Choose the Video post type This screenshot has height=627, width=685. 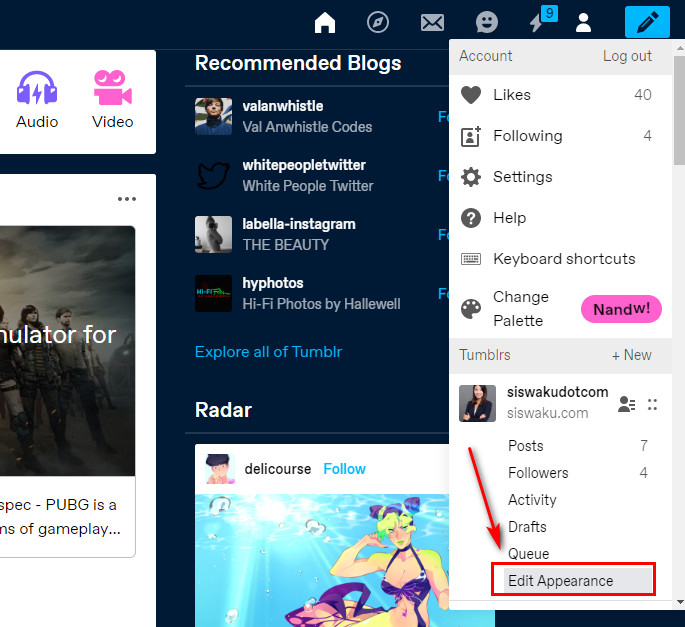tap(113, 100)
